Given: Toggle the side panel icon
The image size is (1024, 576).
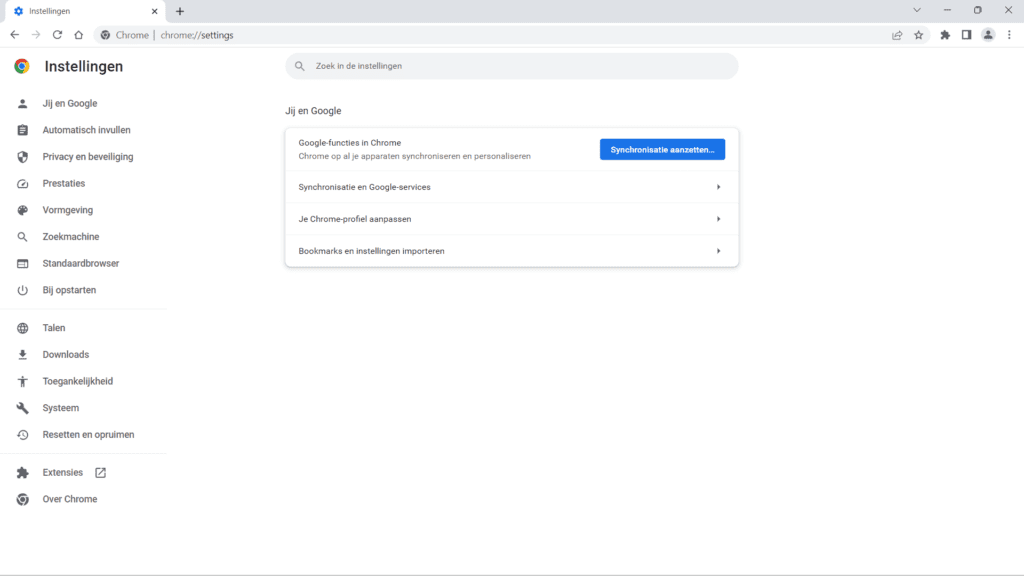Looking at the screenshot, I should (967, 35).
